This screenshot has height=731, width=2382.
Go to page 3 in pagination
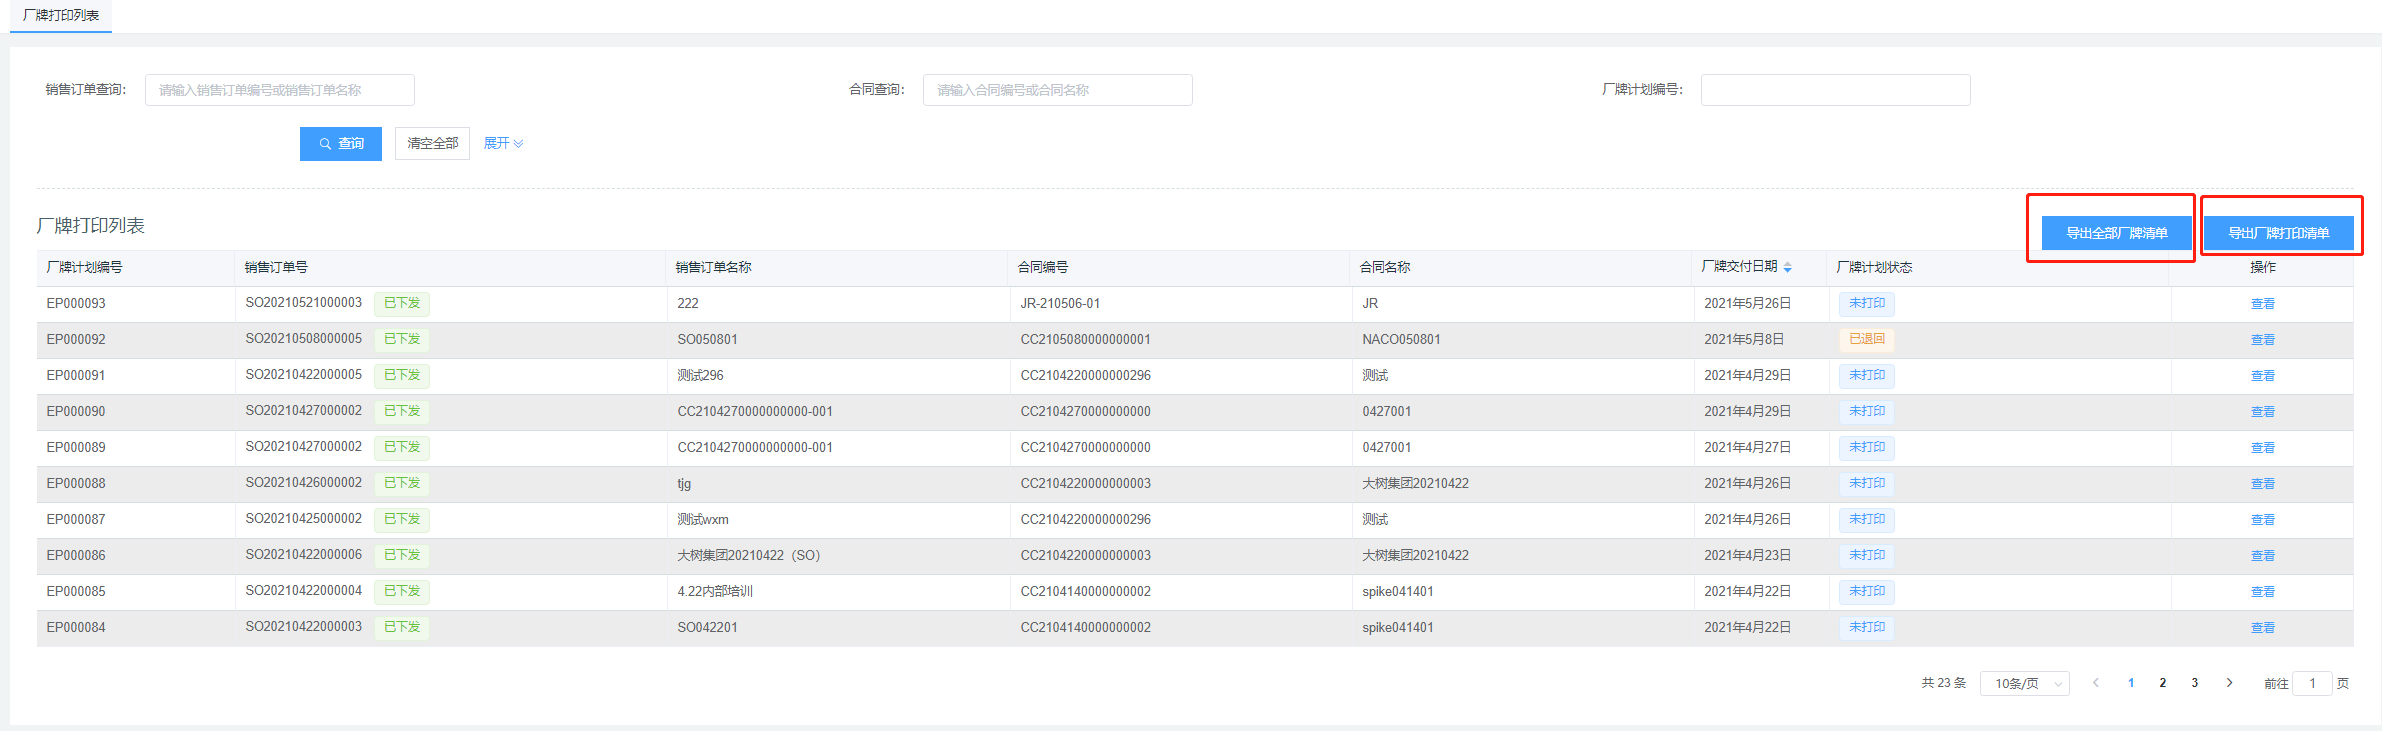point(2194,683)
